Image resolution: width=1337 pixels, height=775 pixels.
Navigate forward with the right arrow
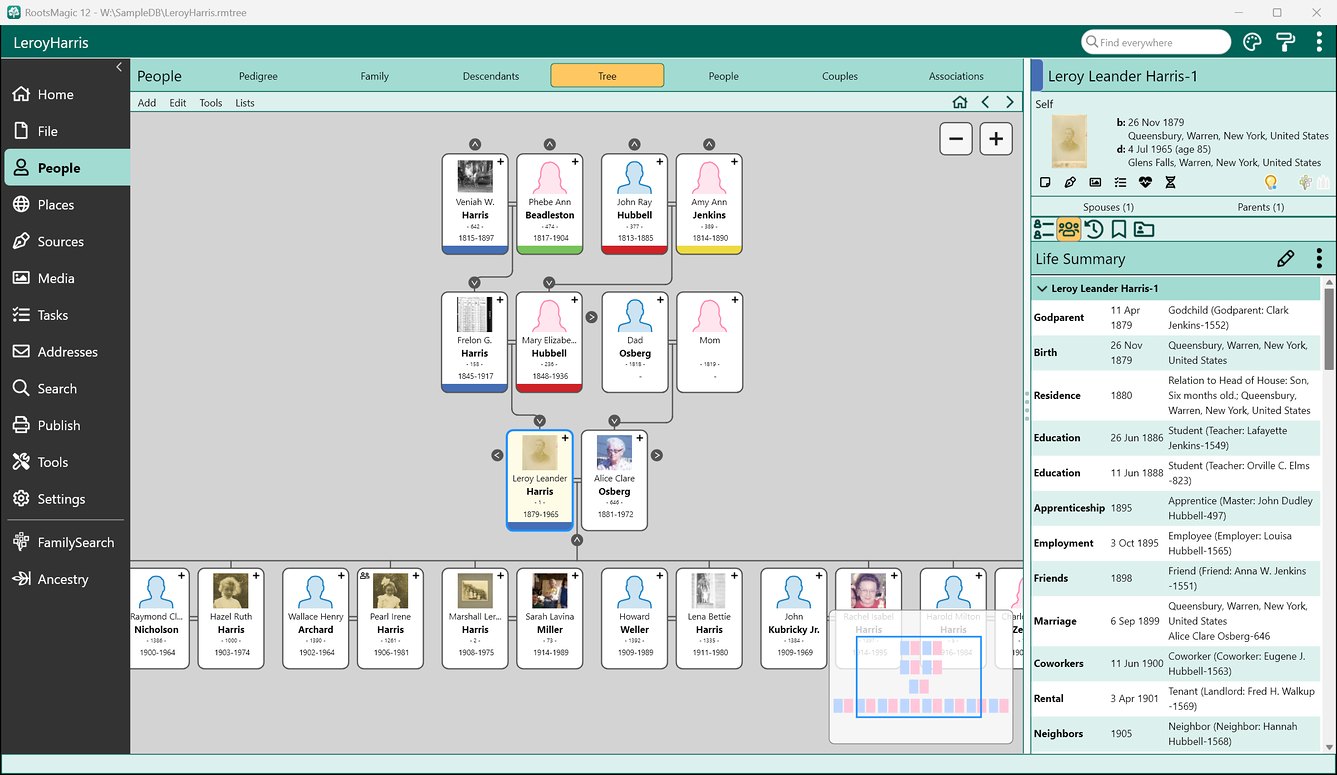click(1010, 102)
